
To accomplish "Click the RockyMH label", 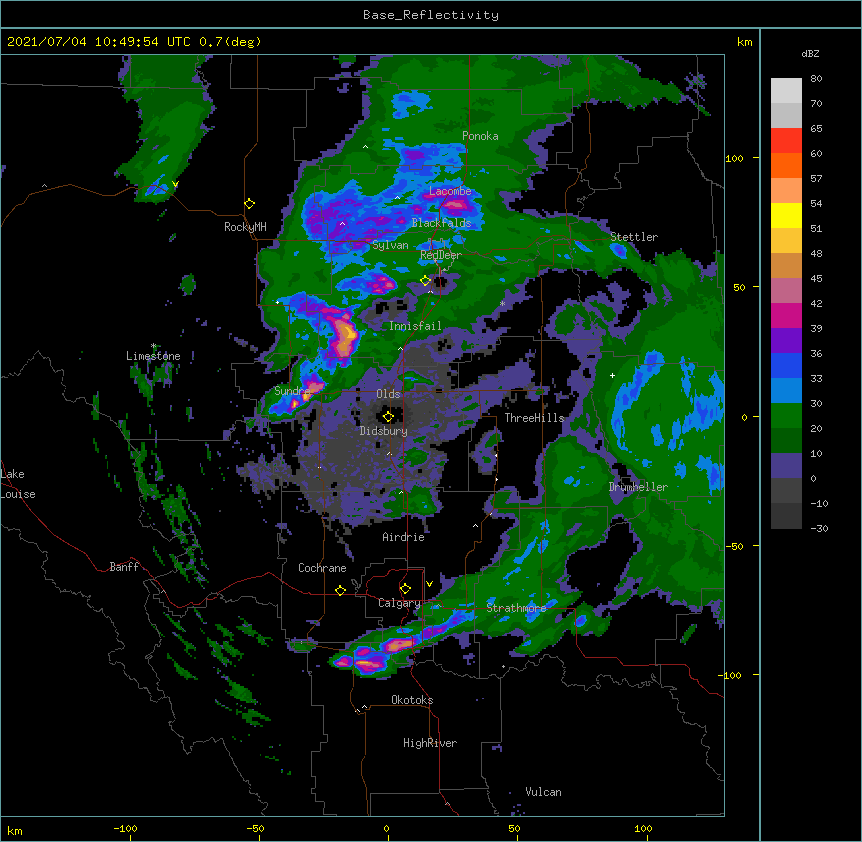I will point(245,227).
